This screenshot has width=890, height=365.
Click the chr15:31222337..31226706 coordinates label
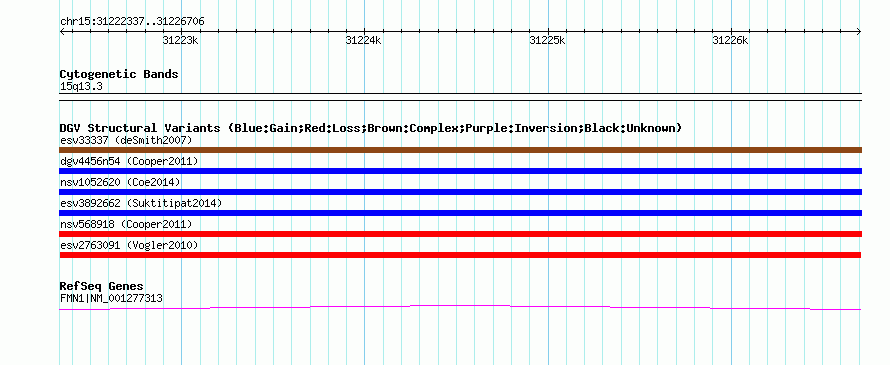coord(132,21)
